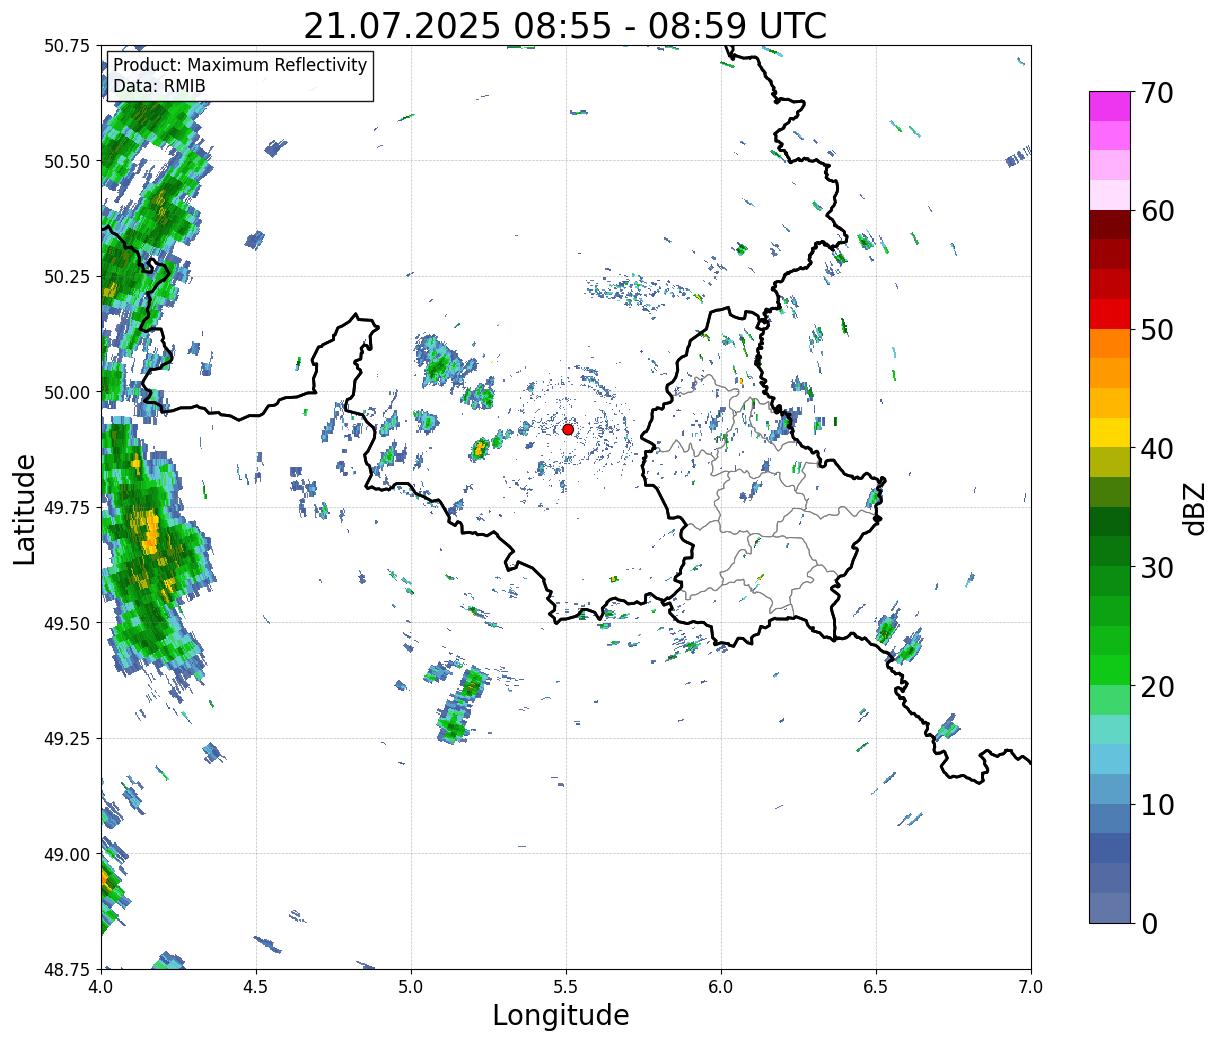Click the latitude tick label 49.25
Viewport: 1219px width, 1040px height.
[x=67, y=739]
